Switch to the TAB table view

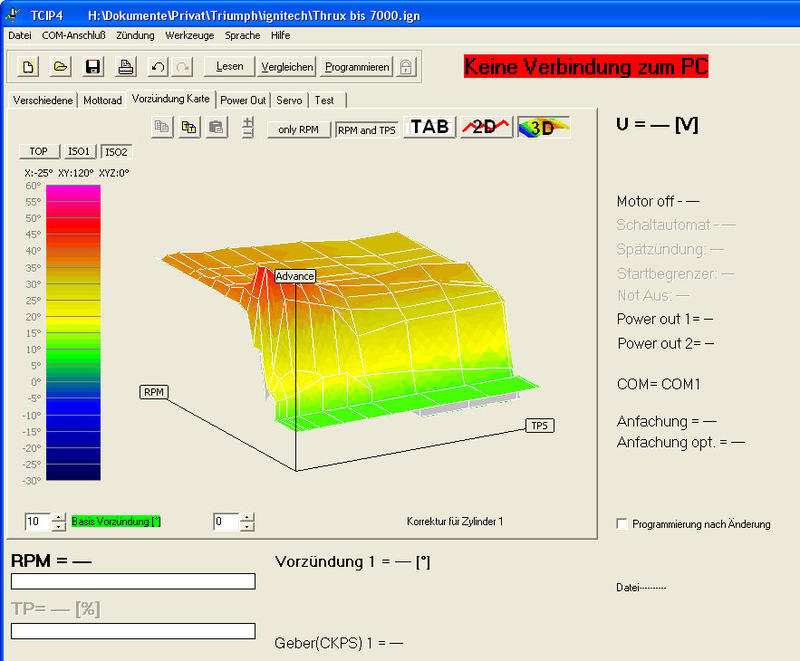click(430, 127)
